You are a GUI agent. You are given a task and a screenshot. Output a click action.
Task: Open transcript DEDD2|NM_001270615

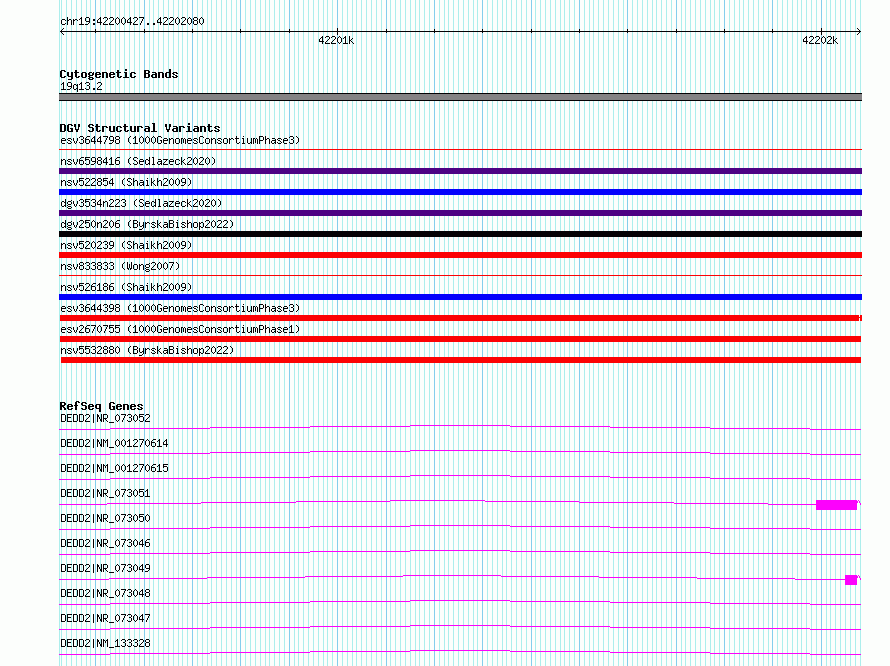coord(114,468)
